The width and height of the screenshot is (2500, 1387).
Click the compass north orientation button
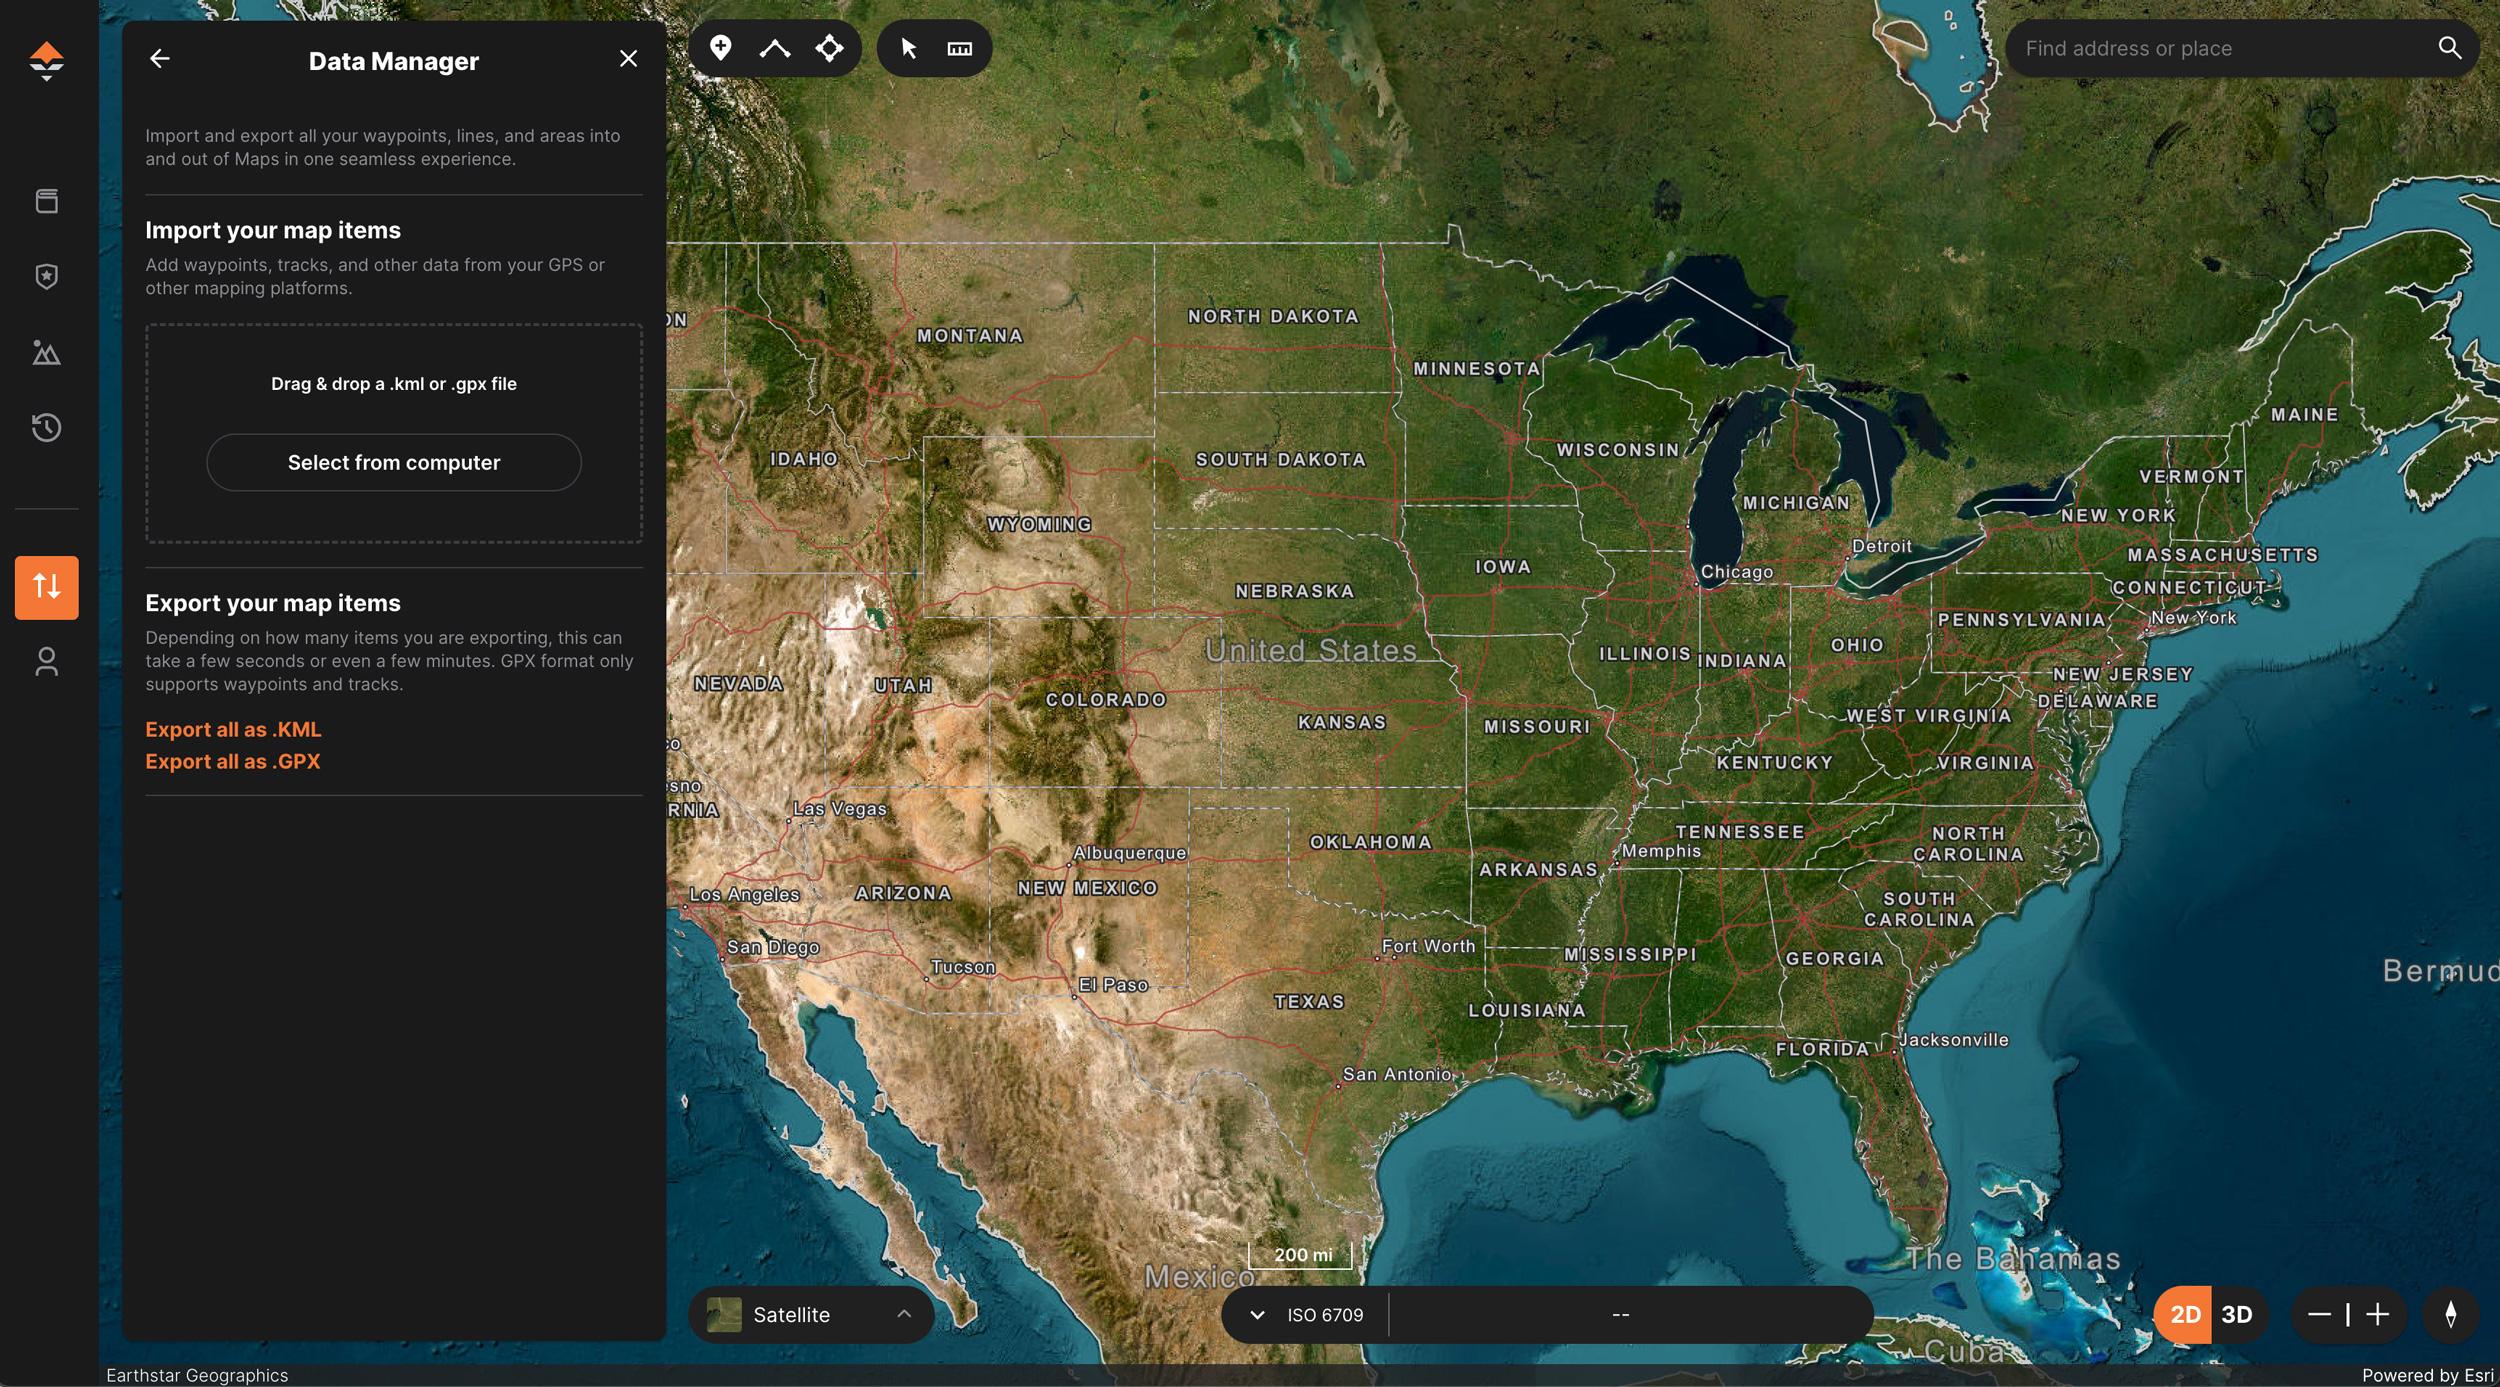click(x=2450, y=1314)
